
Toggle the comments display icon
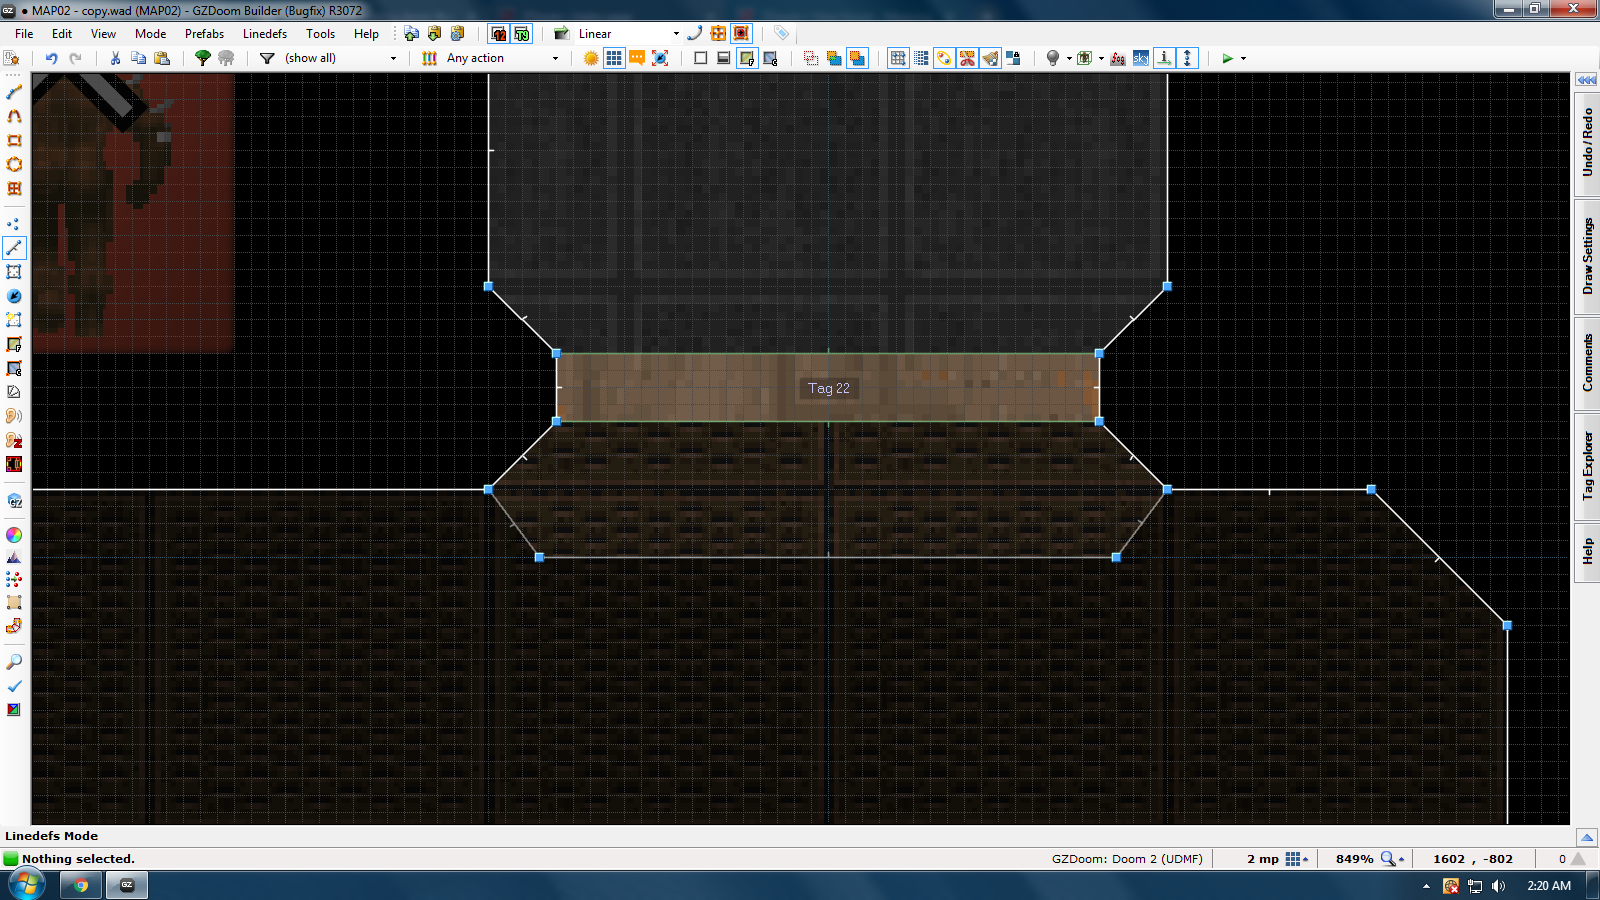pos(637,58)
